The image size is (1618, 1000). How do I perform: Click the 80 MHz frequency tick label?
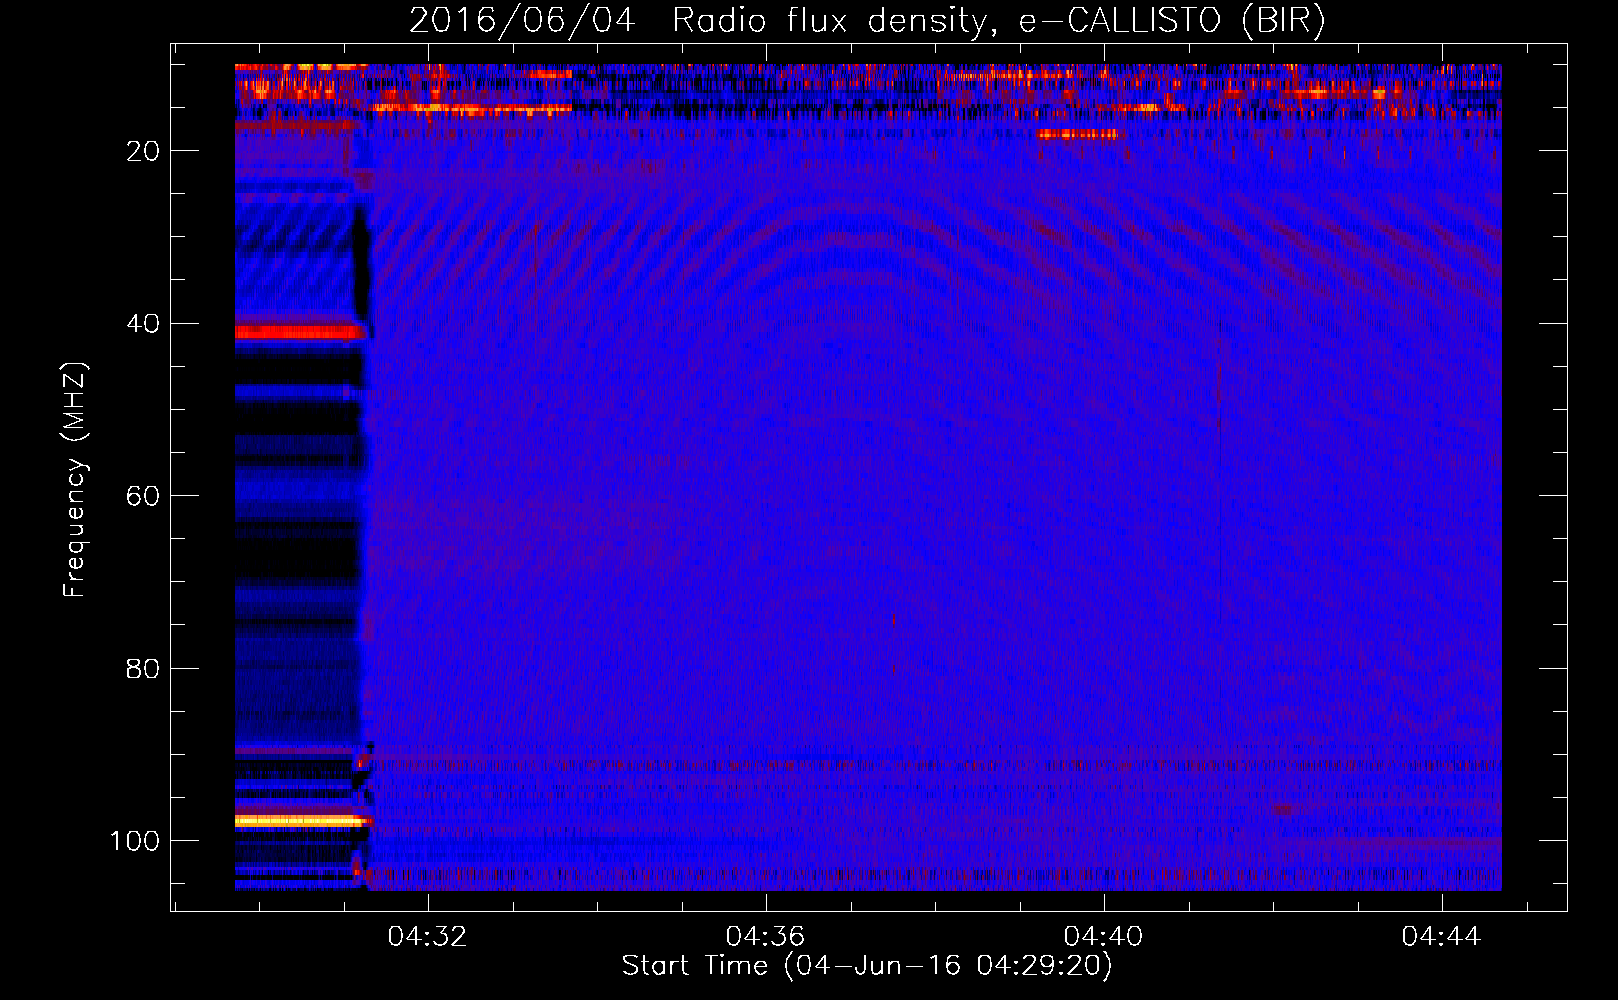pyautogui.click(x=143, y=668)
